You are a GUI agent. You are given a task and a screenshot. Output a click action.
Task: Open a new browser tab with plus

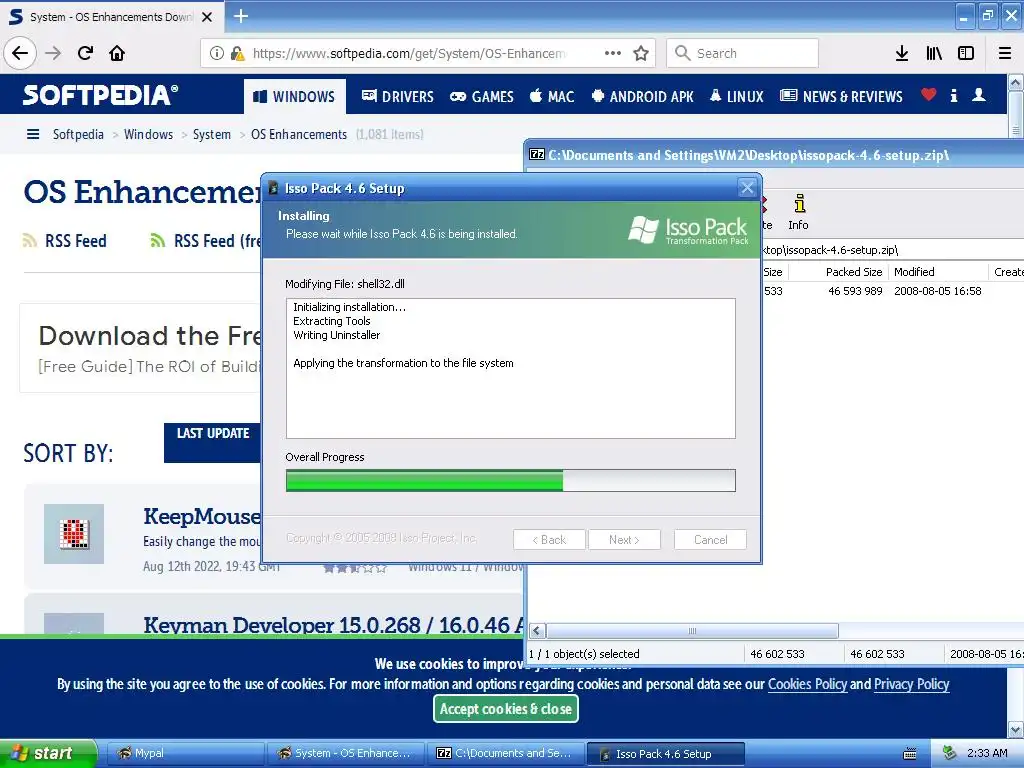241,16
